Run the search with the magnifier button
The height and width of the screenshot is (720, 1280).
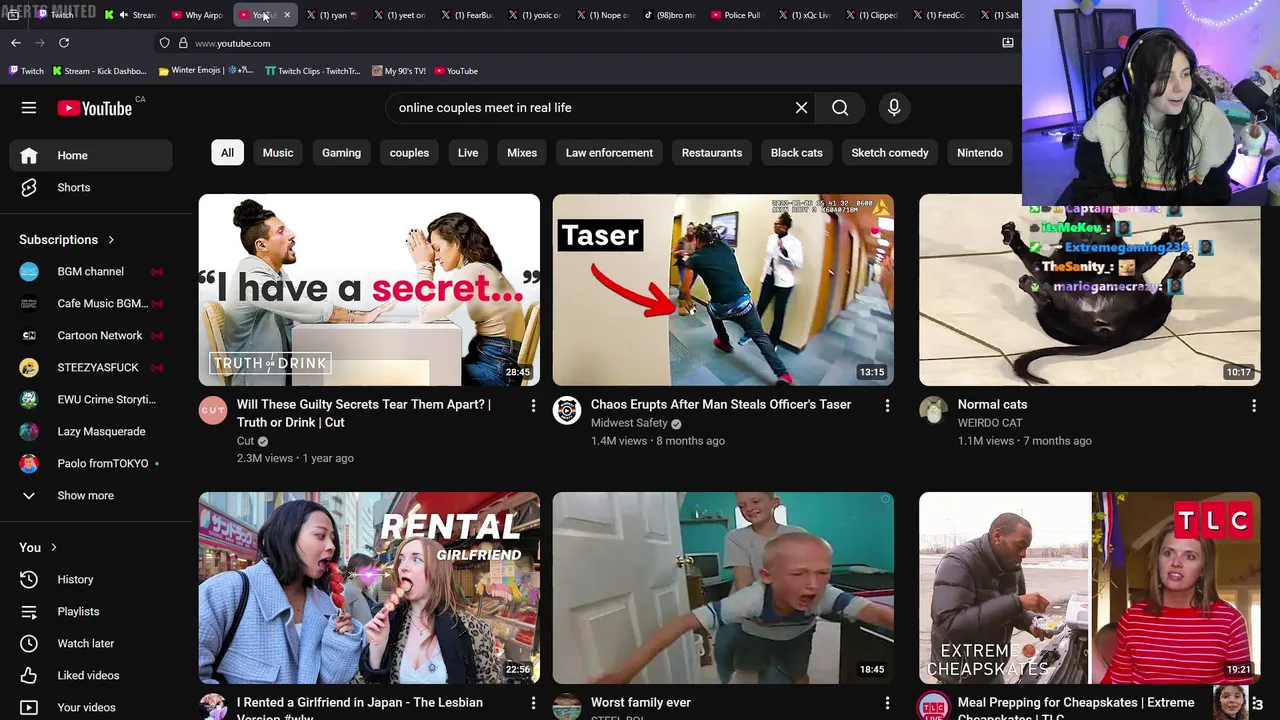click(840, 108)
